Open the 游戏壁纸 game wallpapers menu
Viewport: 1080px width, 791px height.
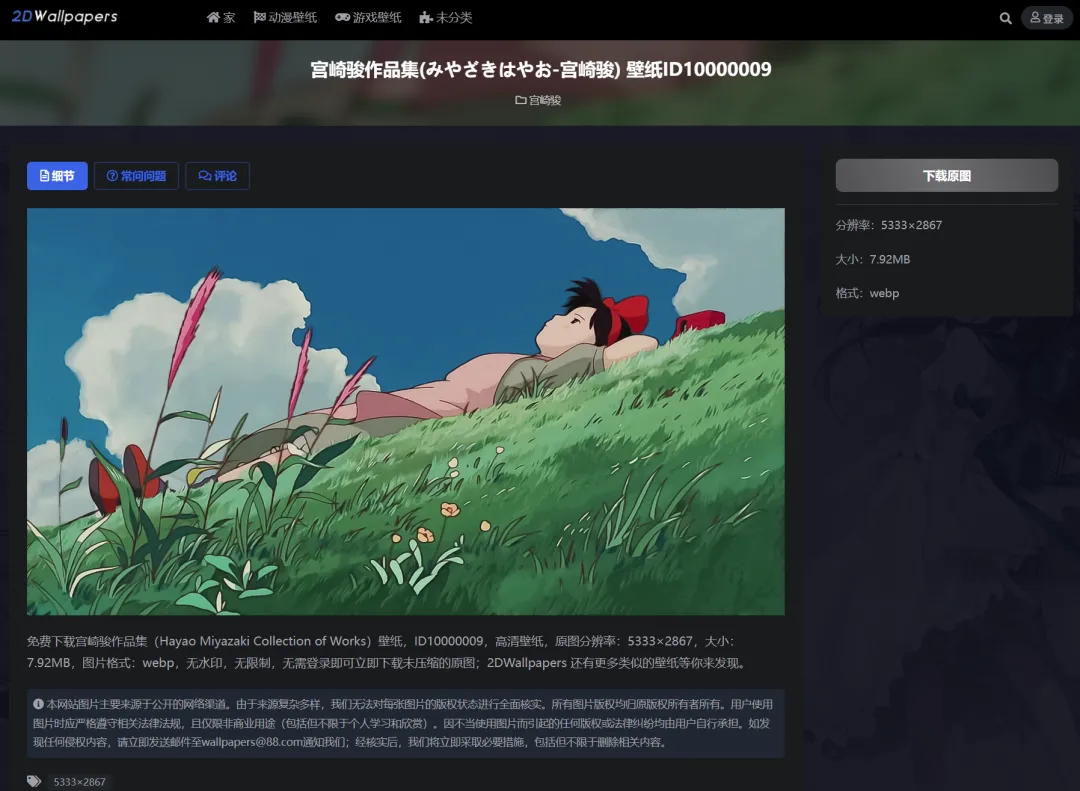tap(368, 17)
